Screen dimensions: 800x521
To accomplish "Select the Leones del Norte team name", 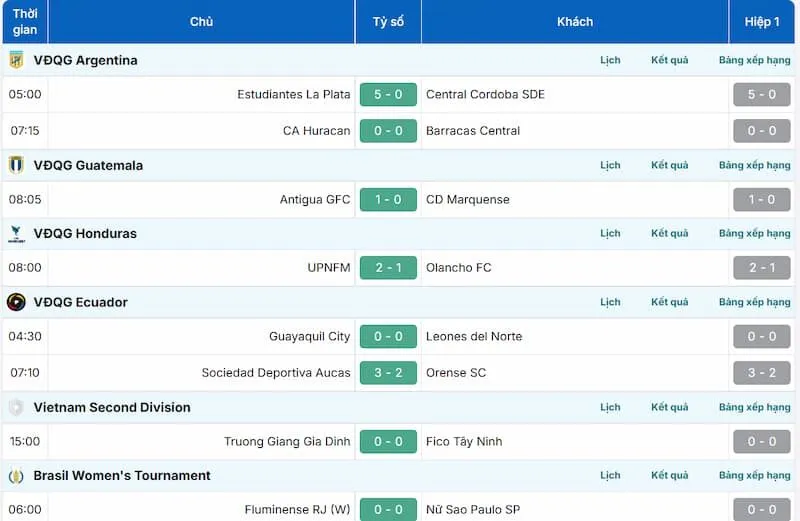I will click(474, 337).
